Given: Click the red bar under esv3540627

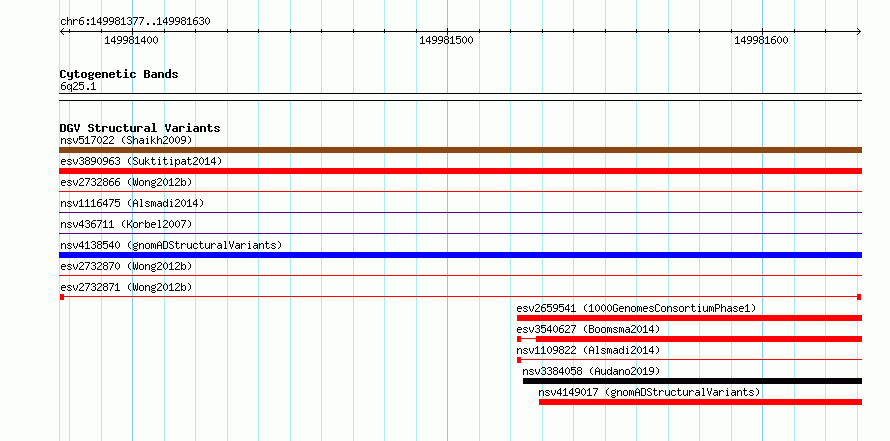Looking at the screenshot, I should coord(689,339).
